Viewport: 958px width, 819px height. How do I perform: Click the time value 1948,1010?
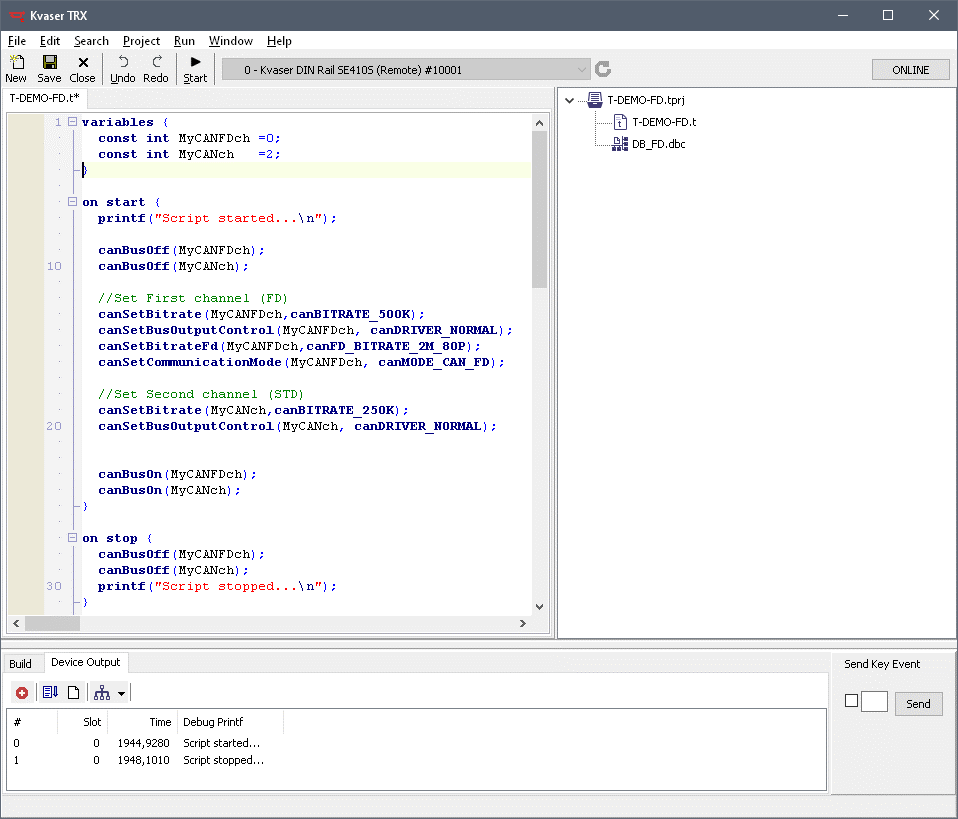click(144, 760)
